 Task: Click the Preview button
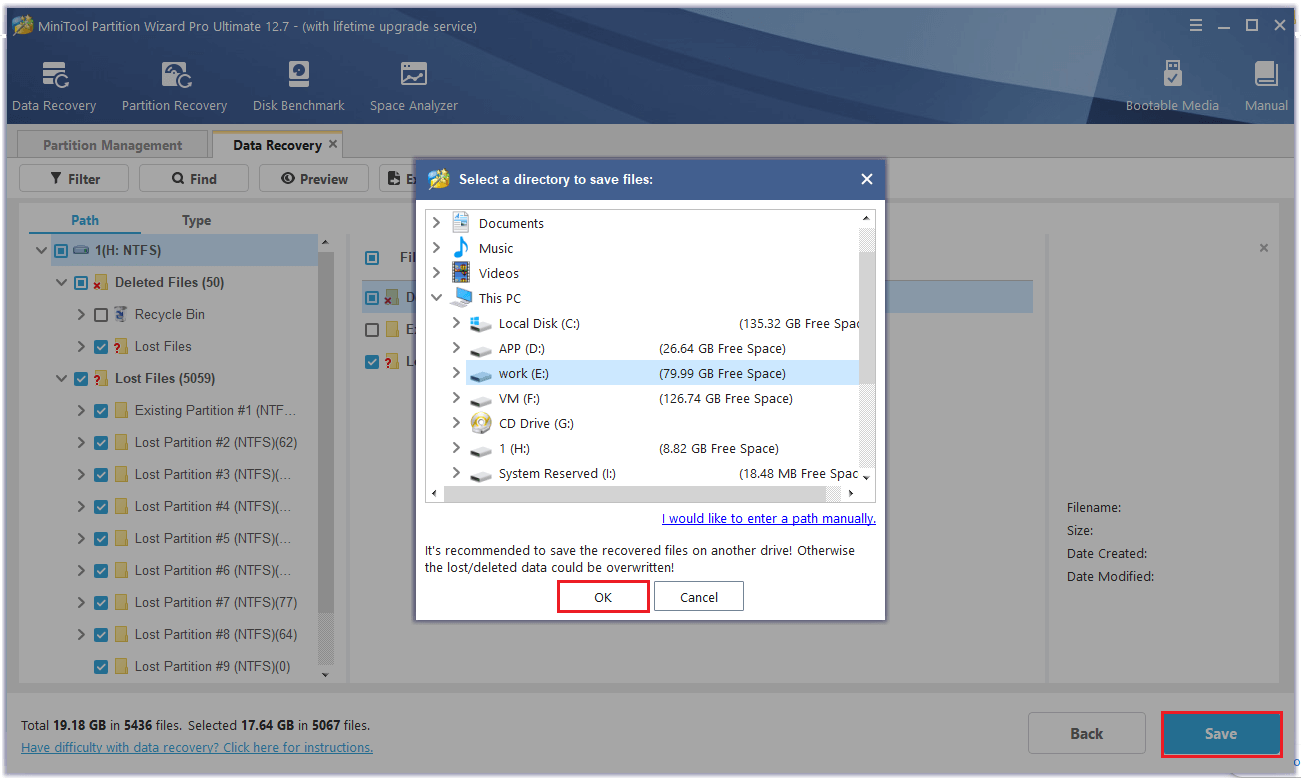click(314, 178)
